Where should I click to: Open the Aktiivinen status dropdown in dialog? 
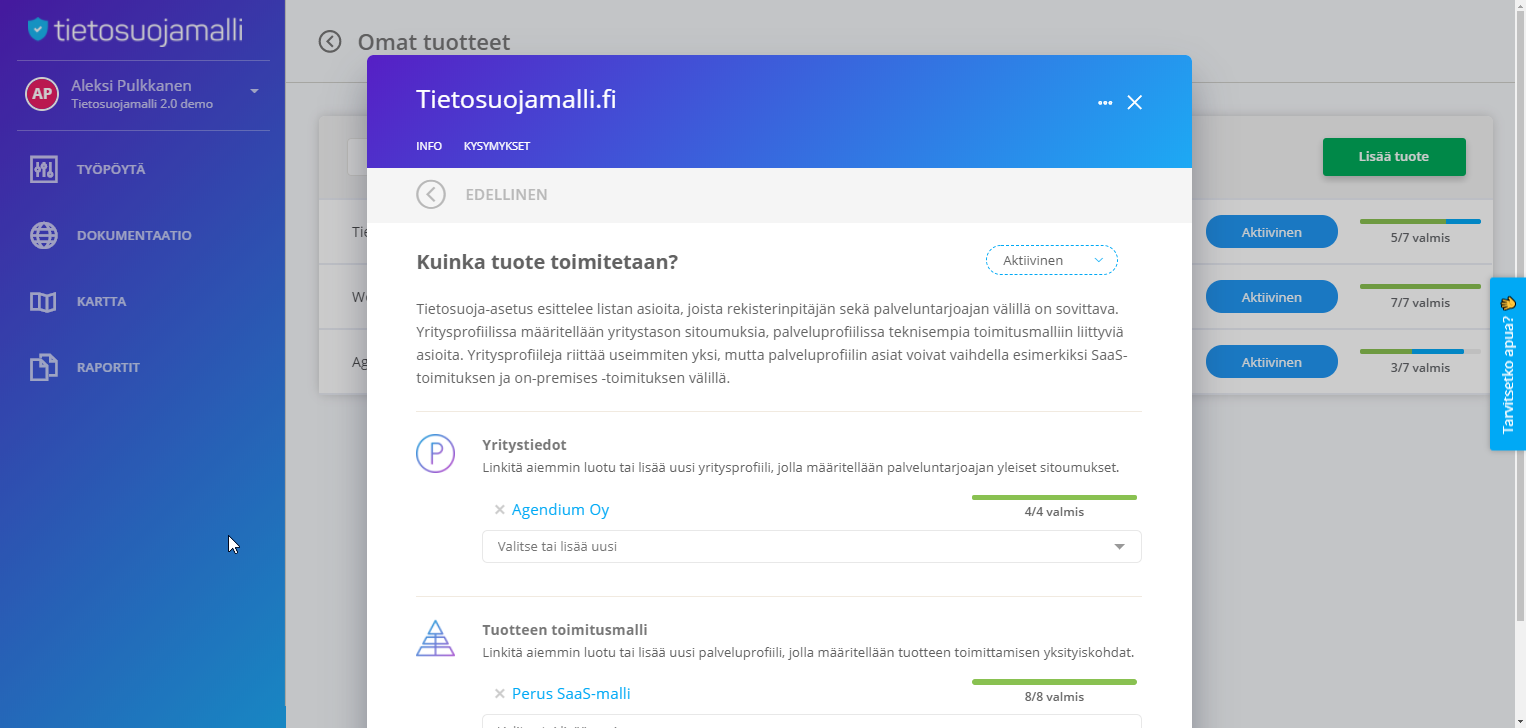click(x=1052, y=260)
